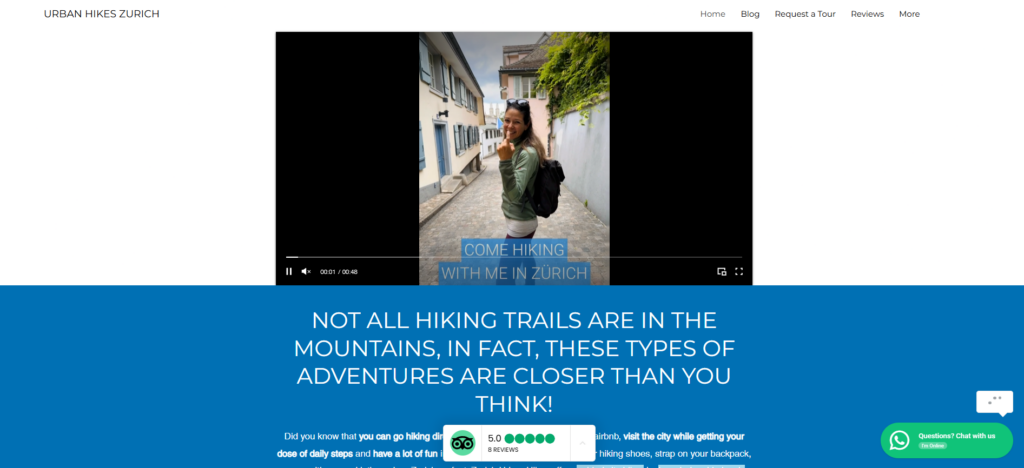
Task: Click the Tripadvisor owl logo
Action: [x=462, y=443]
